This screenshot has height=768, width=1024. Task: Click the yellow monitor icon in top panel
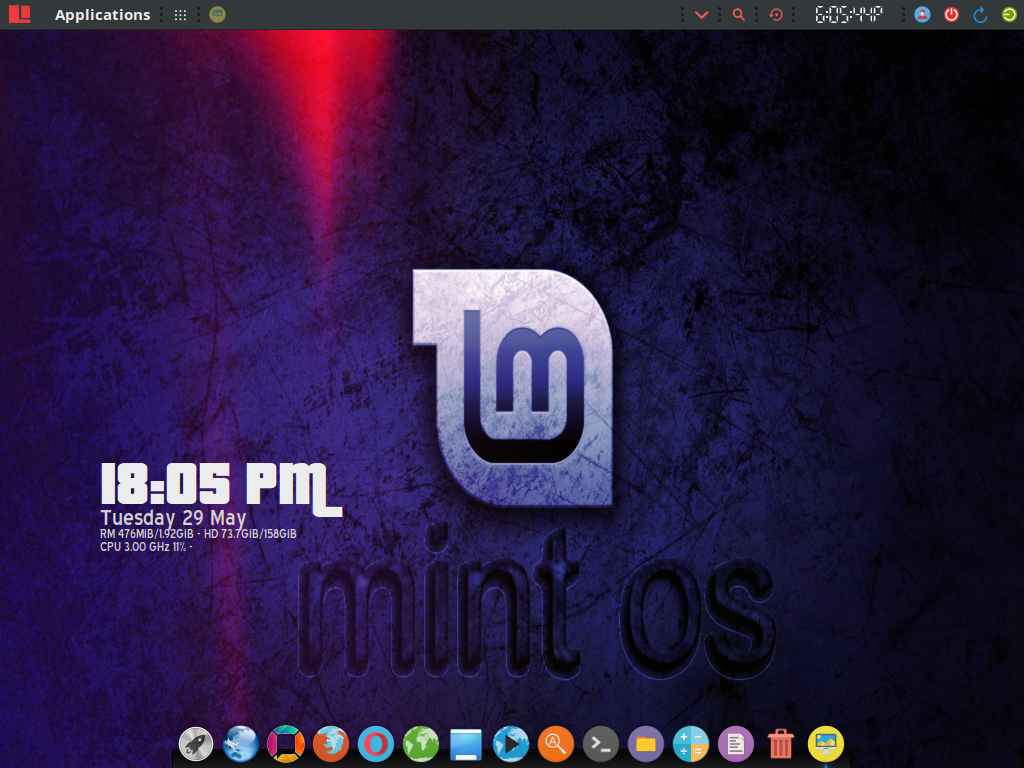(x=217, y=14)
